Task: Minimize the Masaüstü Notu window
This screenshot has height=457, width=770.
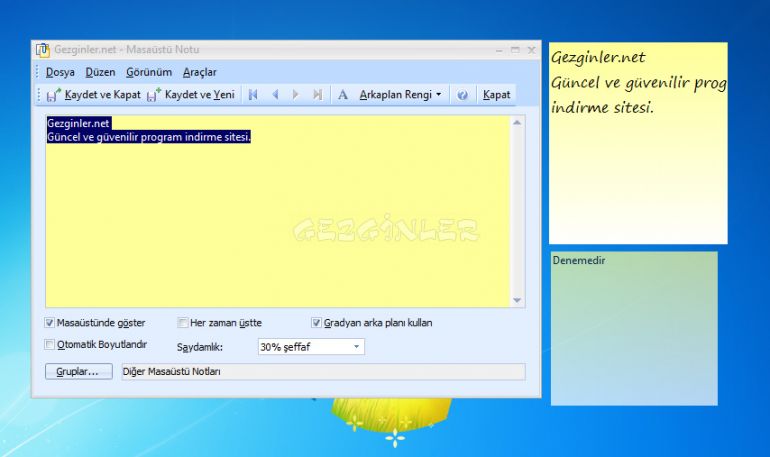Action: tap(499, 50)
